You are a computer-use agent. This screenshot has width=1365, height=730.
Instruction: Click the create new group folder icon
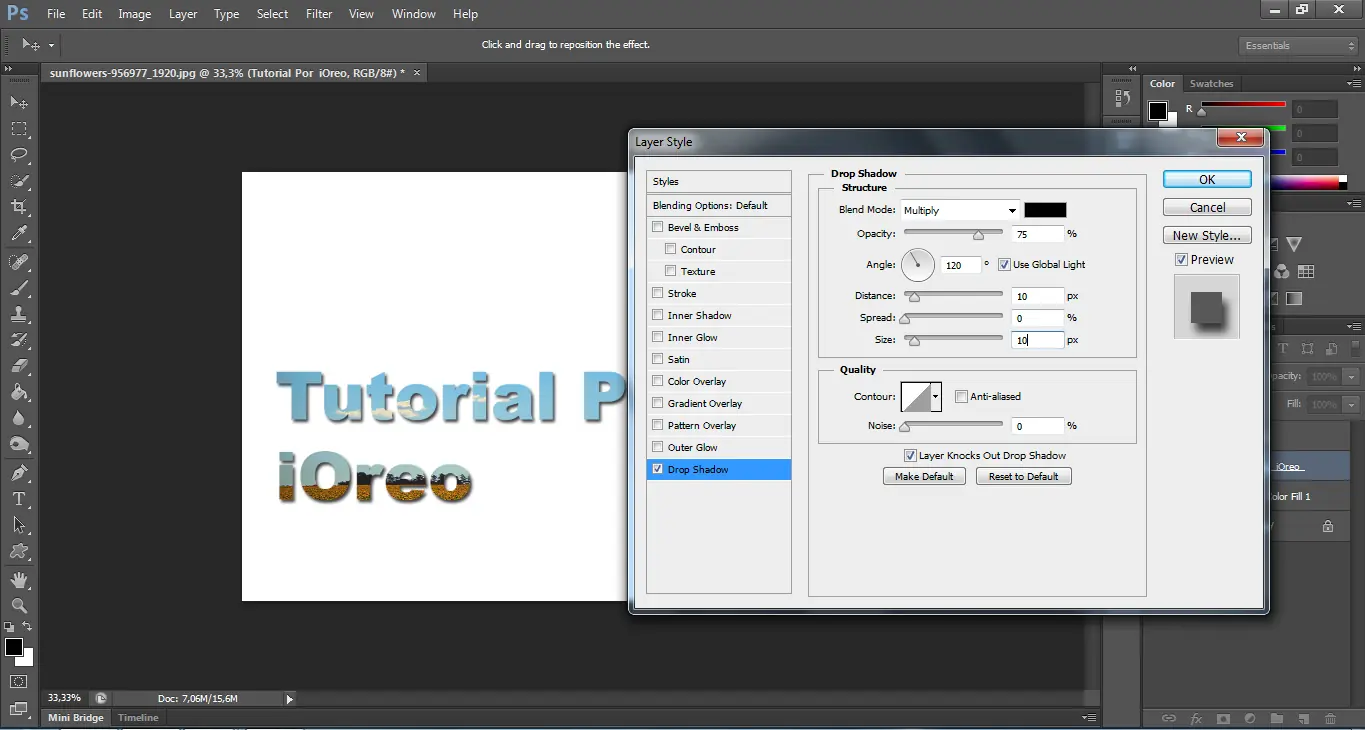tap(1277, 718)
